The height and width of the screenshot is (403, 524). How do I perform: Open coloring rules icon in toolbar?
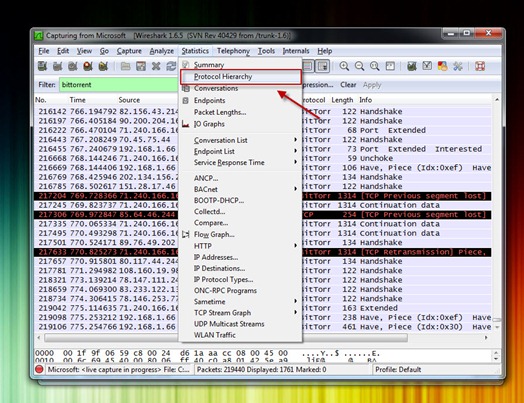(x=442, y=66)
